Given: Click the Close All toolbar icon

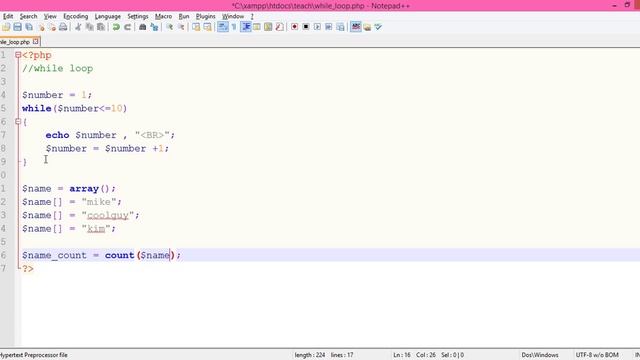Looking at the screenshot, I should (x=52, y=27).
